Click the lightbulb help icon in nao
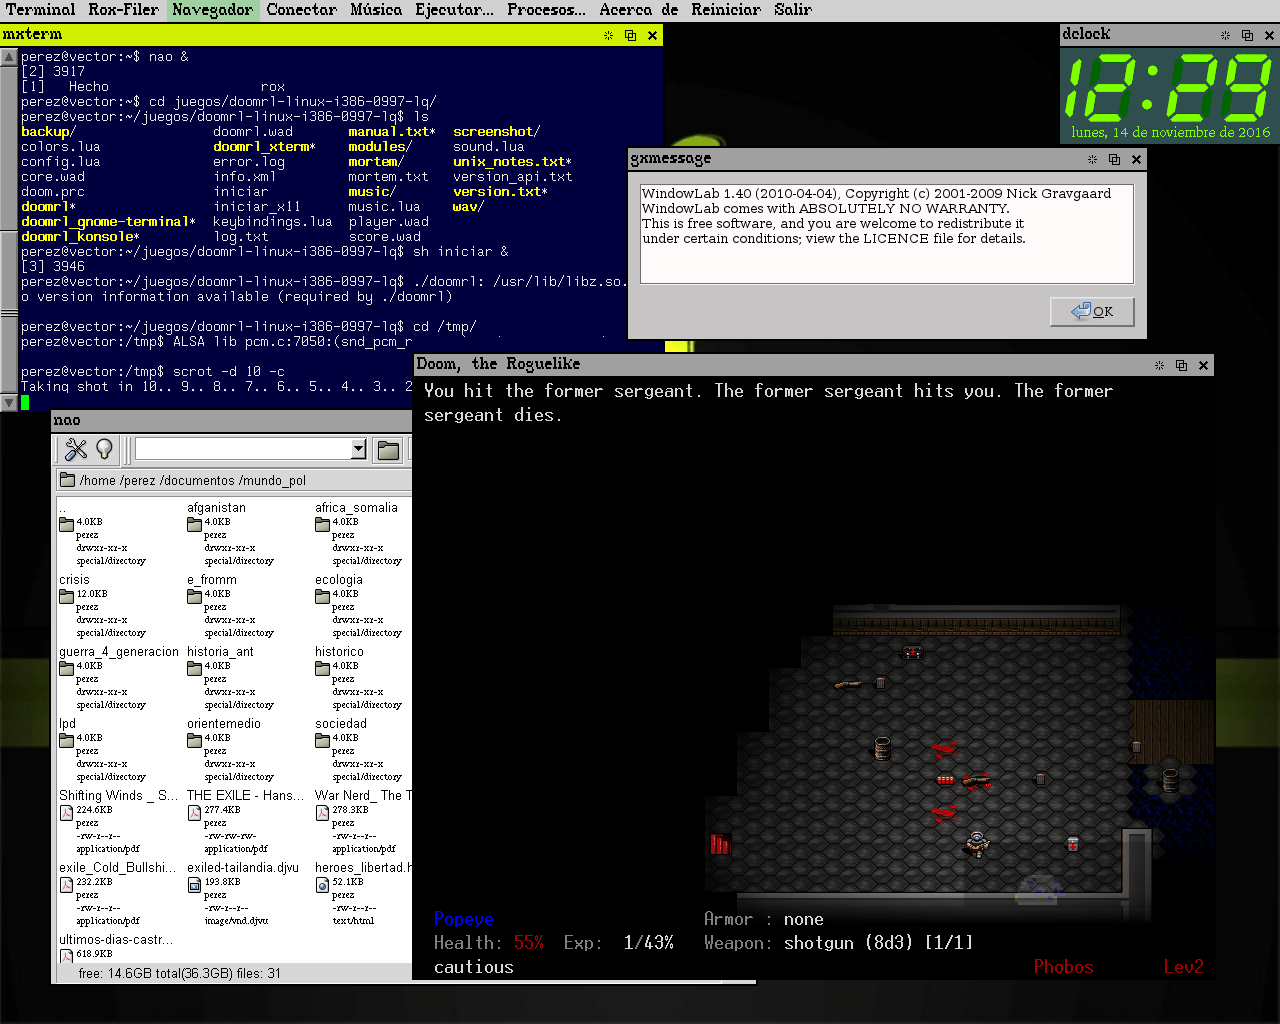Viewport: 1280px width, 1024px height. (104, 450)
